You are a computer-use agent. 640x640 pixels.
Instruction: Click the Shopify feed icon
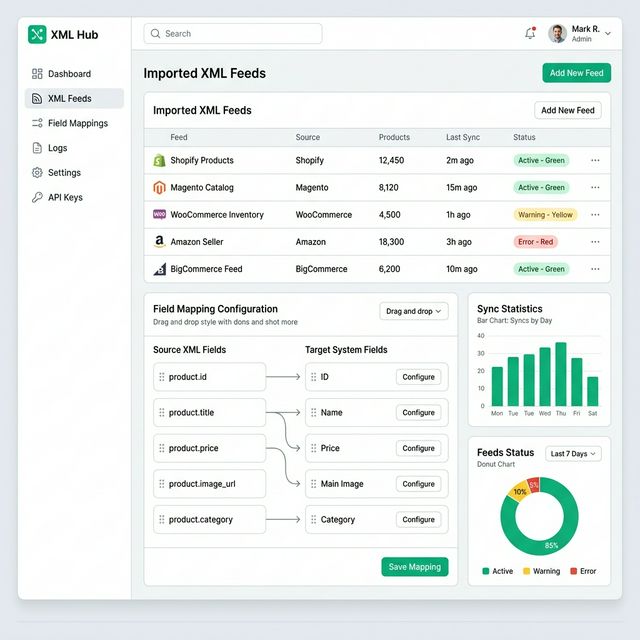point(158,161)
